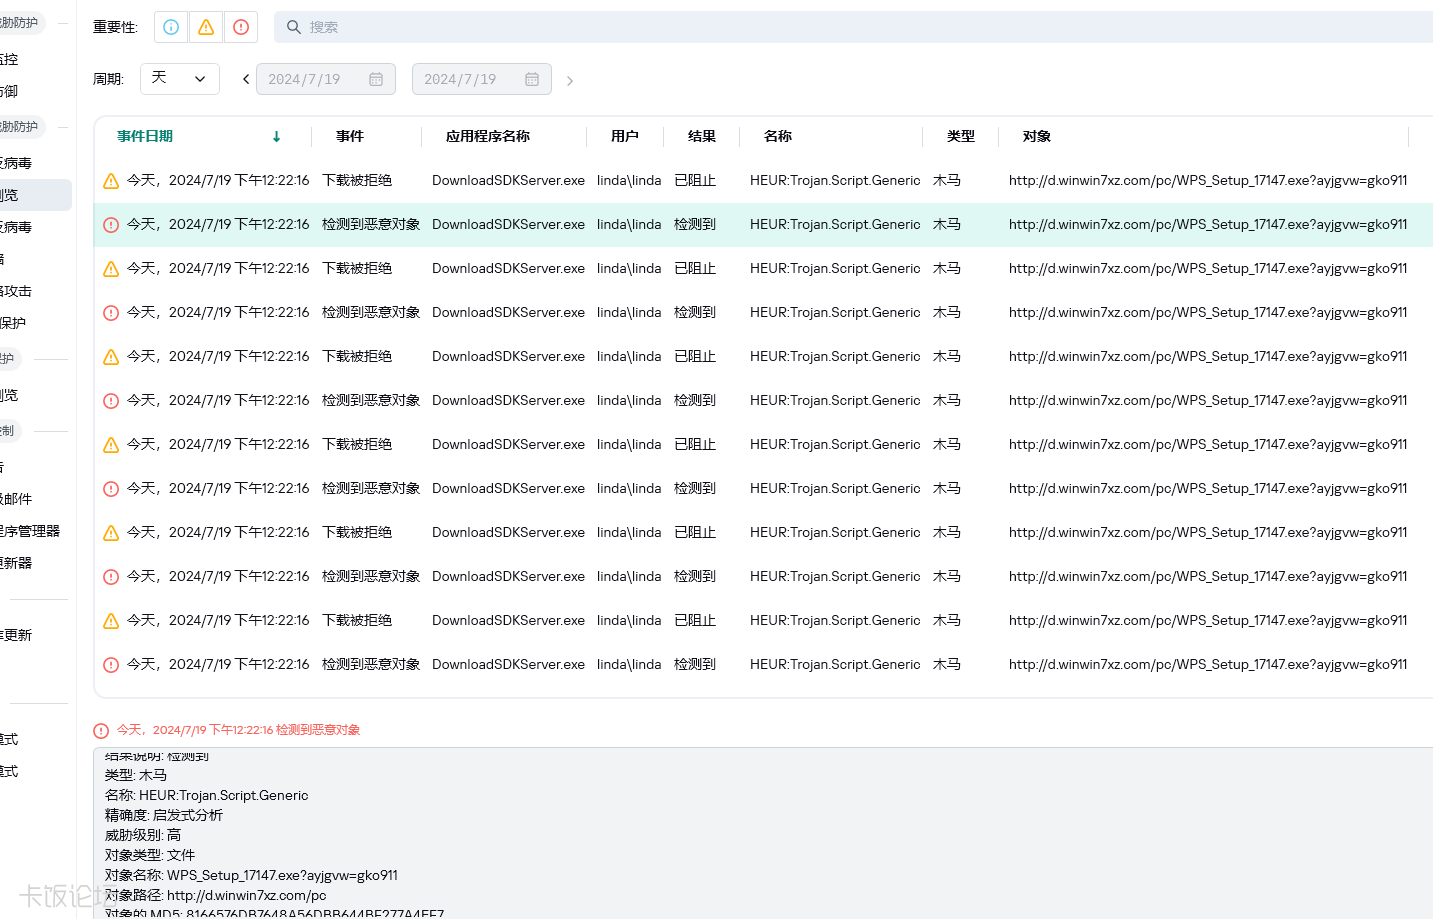Click the sort descending arrow in 事件日期 header
The image size is (1433, 919).
click(276, 137)
